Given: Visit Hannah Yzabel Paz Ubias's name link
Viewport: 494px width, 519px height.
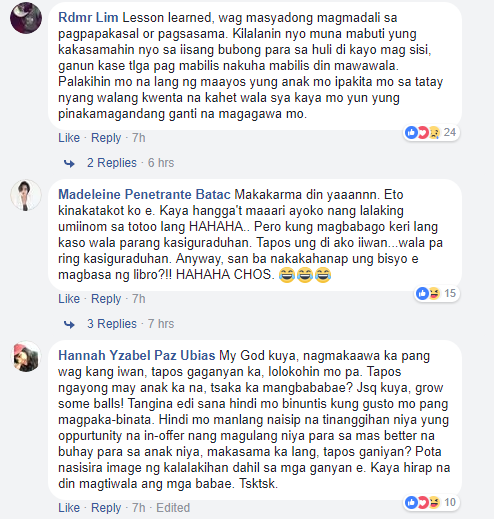Looking at the screenshot, I should 137,356.
